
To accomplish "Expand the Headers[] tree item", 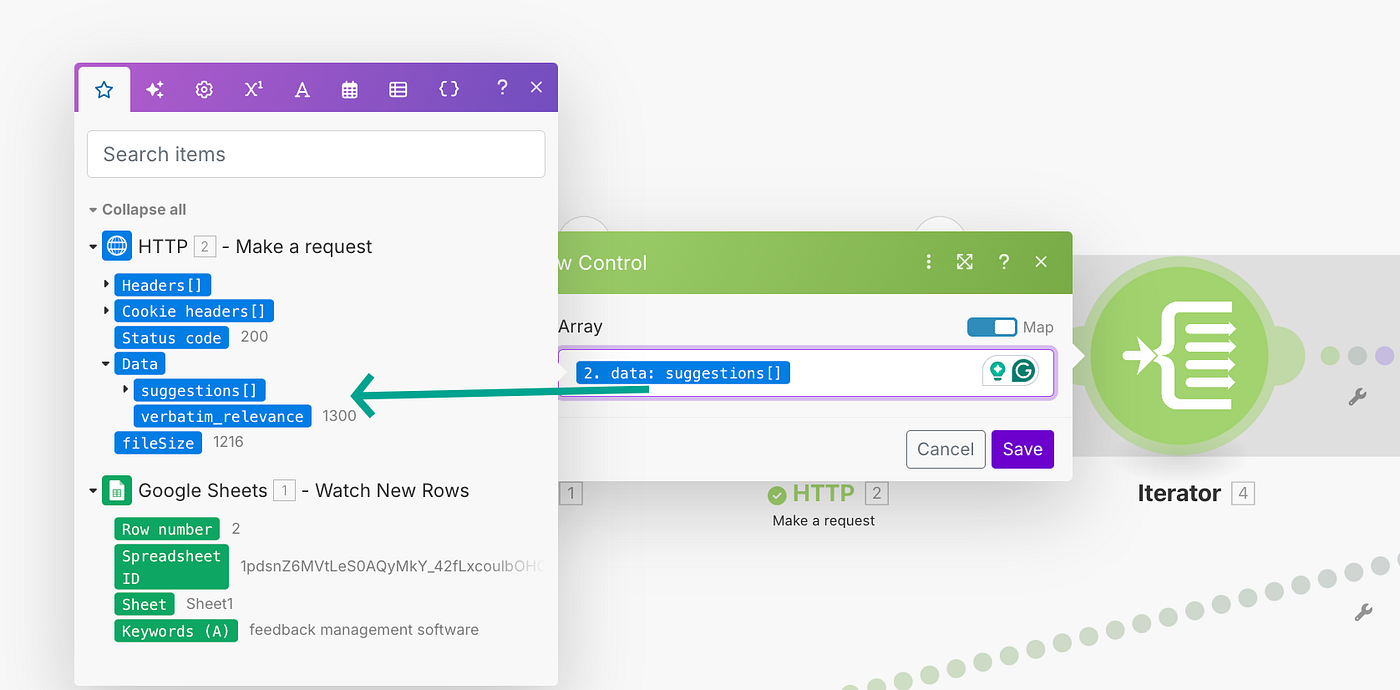I will tap(107, 285).
